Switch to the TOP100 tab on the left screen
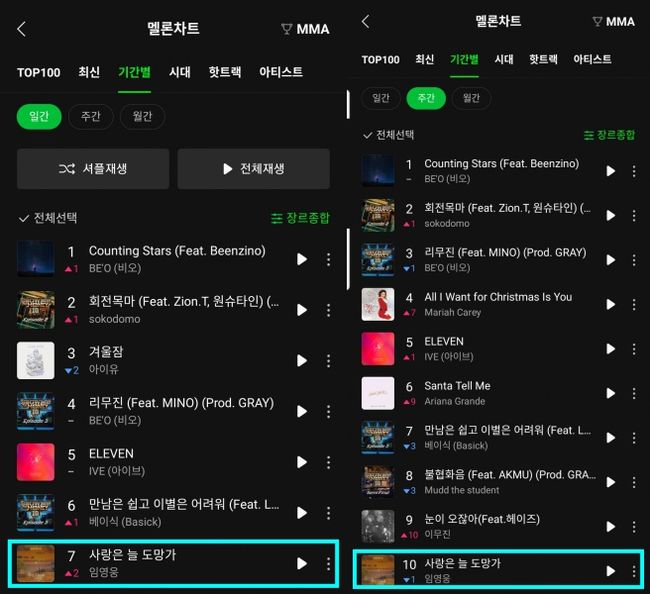The image size is (650, 594). [x=39, y=73]
